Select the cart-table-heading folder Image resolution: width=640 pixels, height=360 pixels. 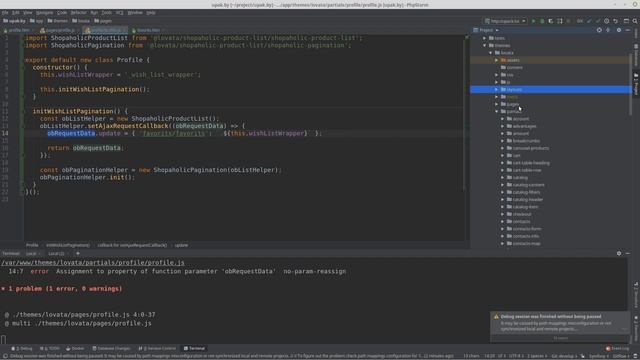point(531,163)
